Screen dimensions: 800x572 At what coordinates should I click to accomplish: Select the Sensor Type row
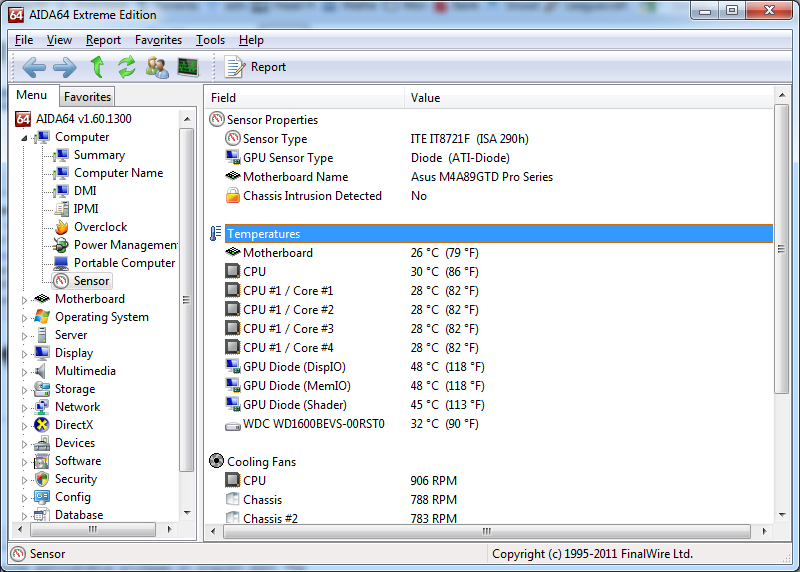pos(490,139)
